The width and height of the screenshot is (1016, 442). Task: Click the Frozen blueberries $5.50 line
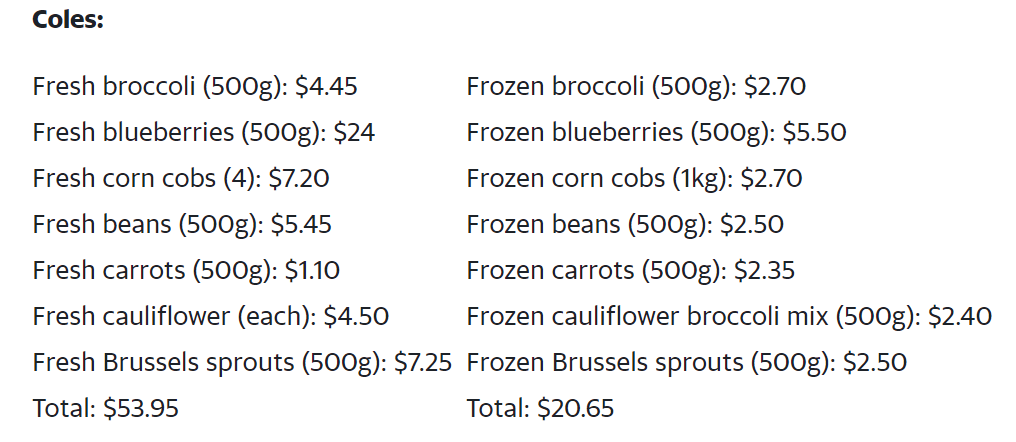coord(656,132)
